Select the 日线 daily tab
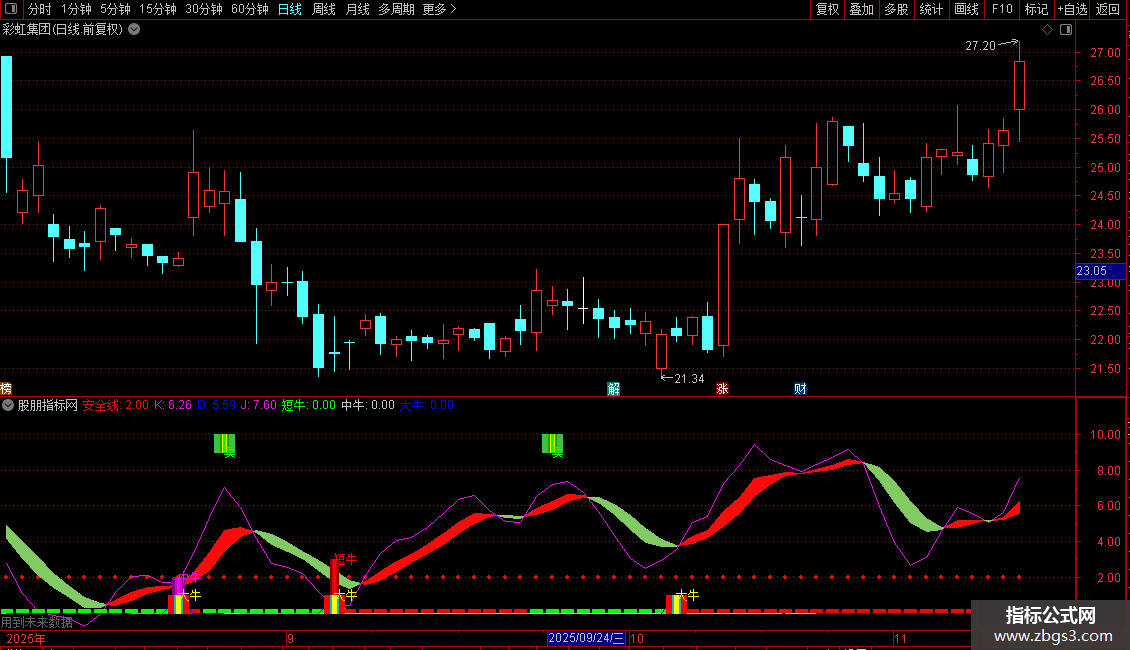Viewport: 1130px width, 650px height. pyautogui.click(x=290, y=9)
